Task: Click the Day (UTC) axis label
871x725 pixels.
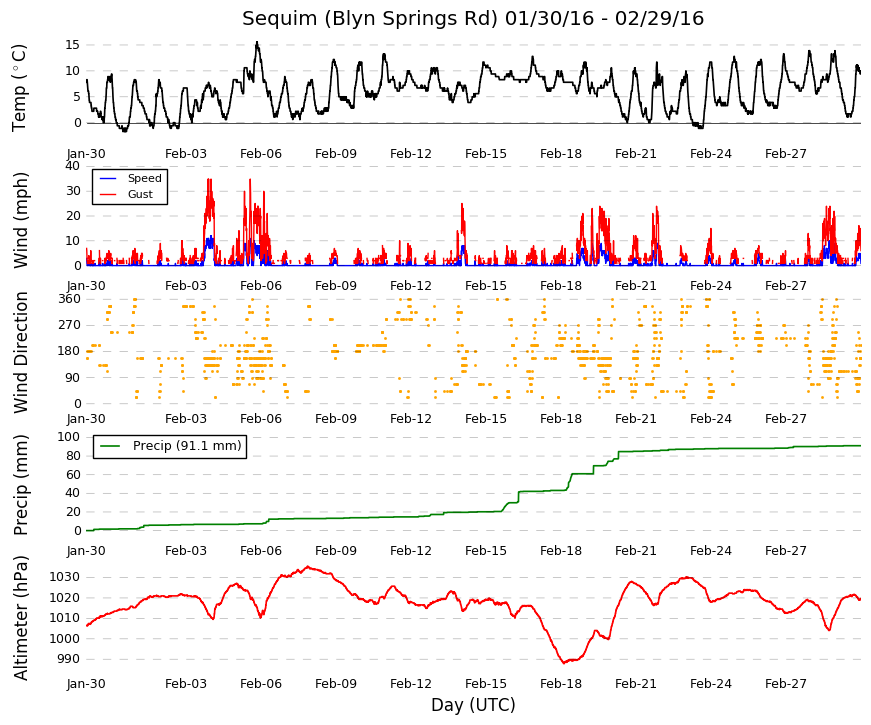Action: (x=473, y=705)
